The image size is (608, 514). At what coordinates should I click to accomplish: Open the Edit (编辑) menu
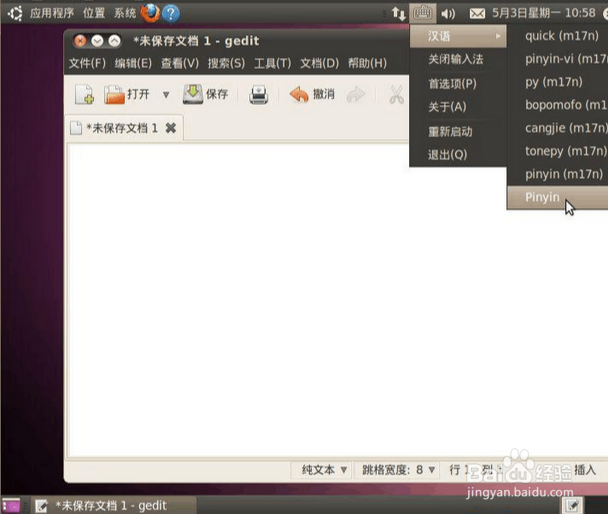(133, 63)
